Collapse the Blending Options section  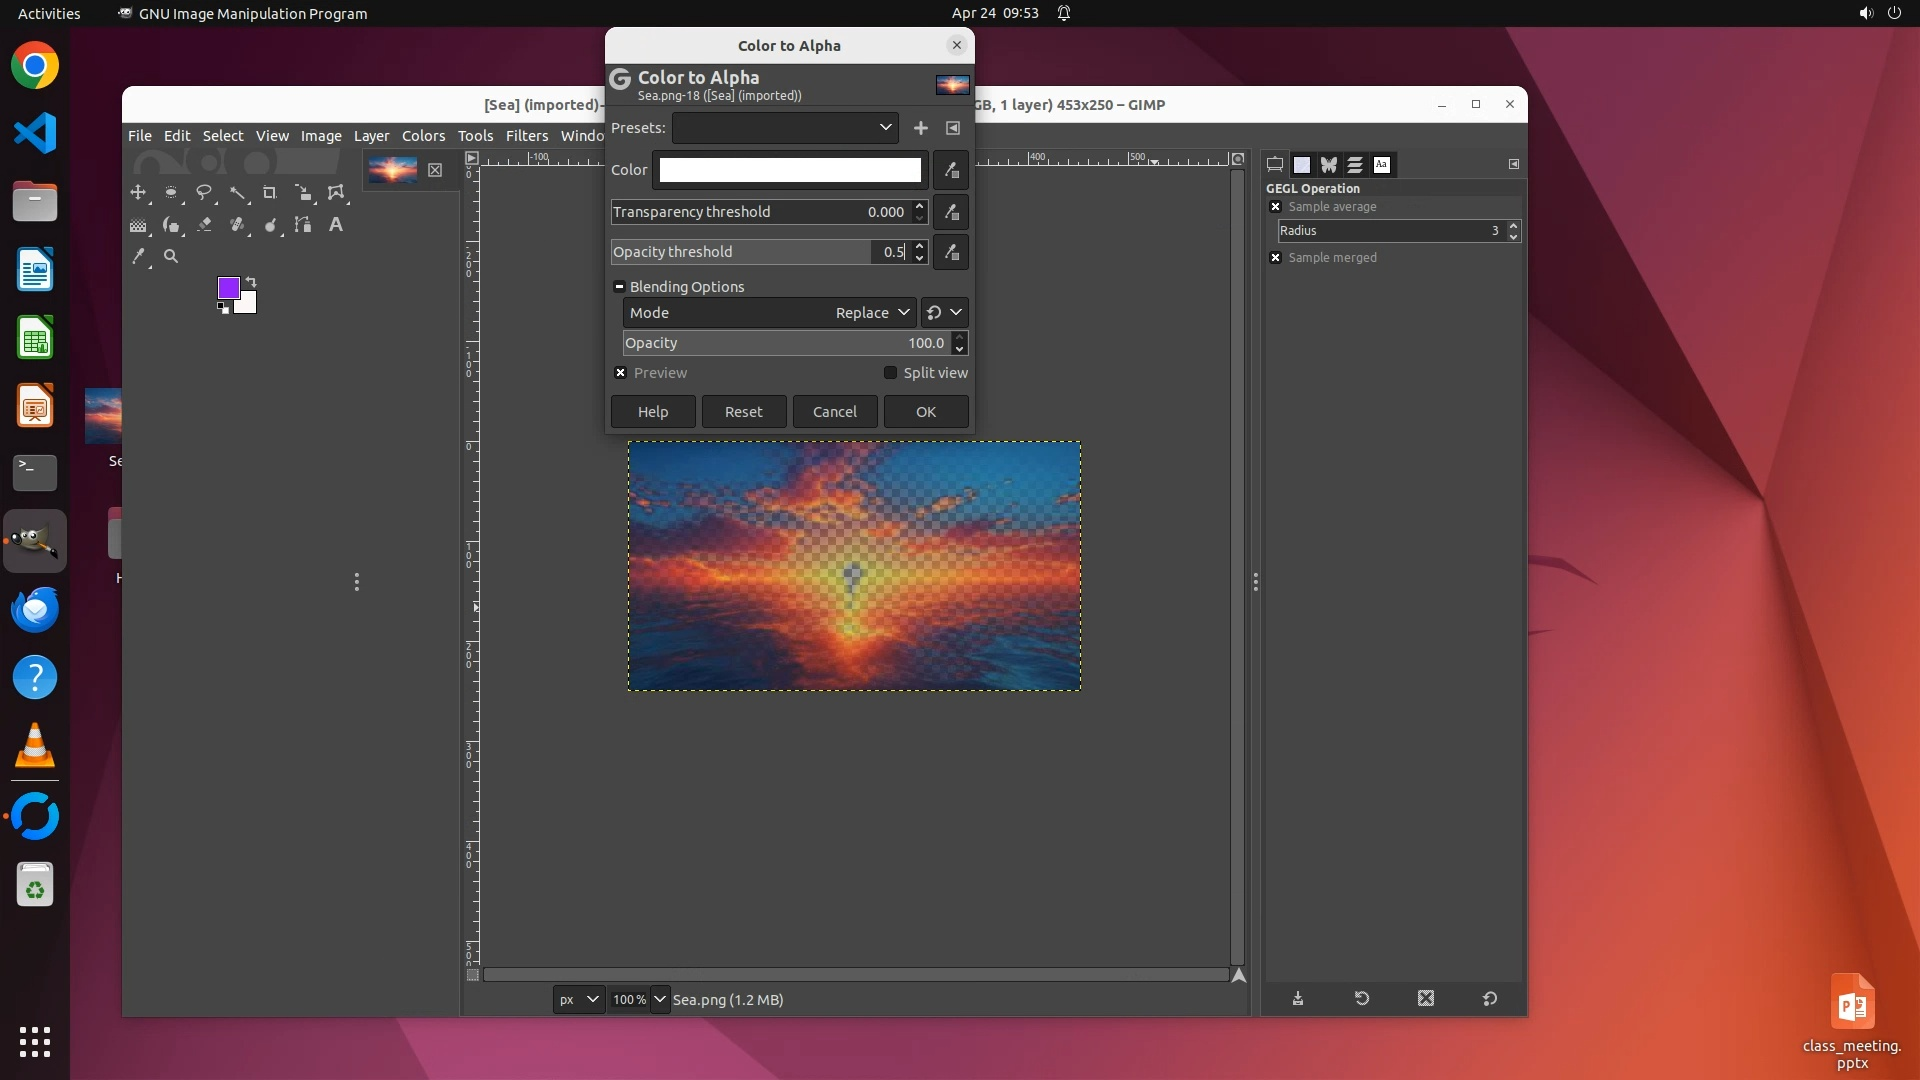(x=619, y=287)
